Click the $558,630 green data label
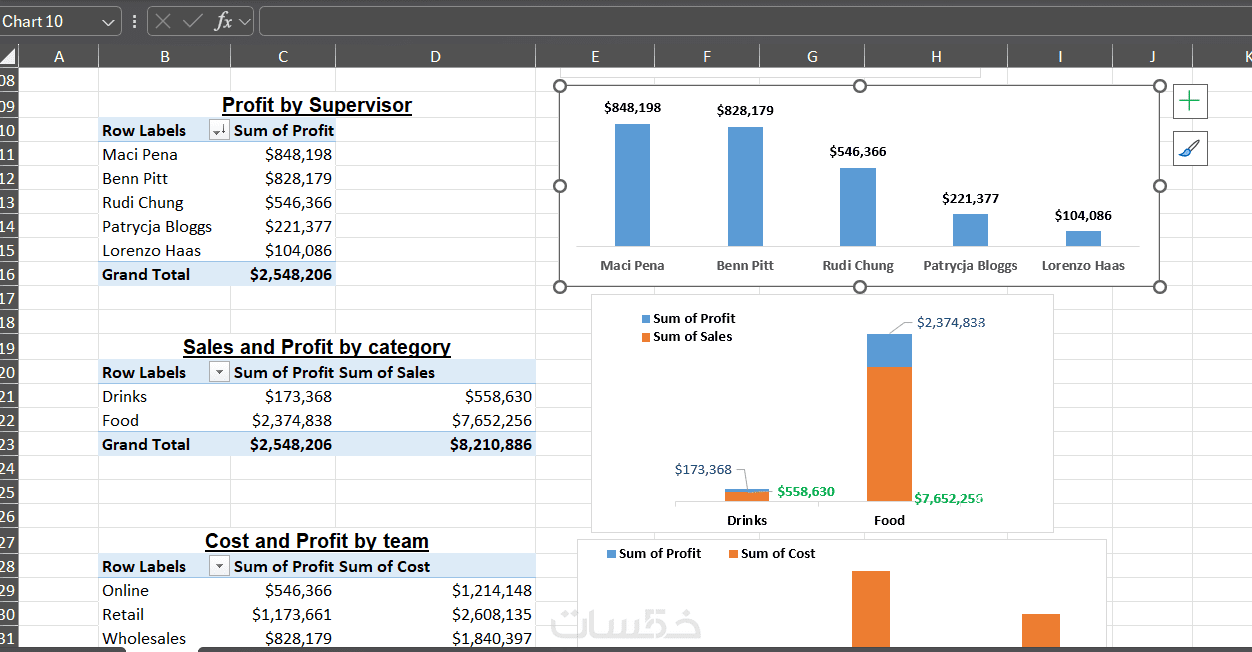This screenshot has height=652, width=1252. [806, 491]
